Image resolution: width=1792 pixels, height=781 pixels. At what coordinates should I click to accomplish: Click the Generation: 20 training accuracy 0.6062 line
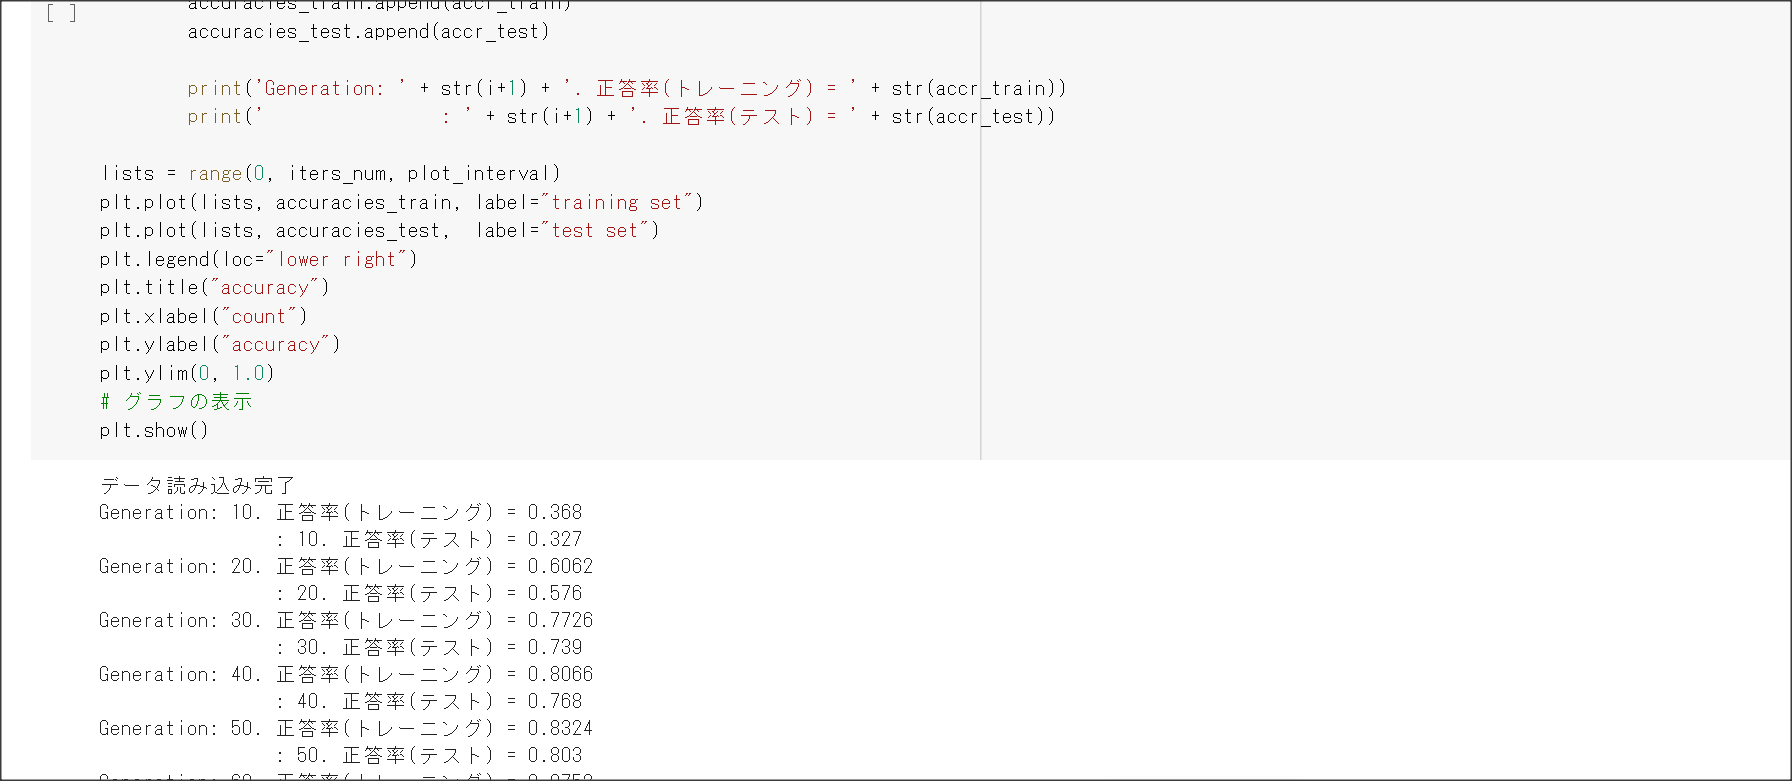pyautogui.click(x=346, y=566)
